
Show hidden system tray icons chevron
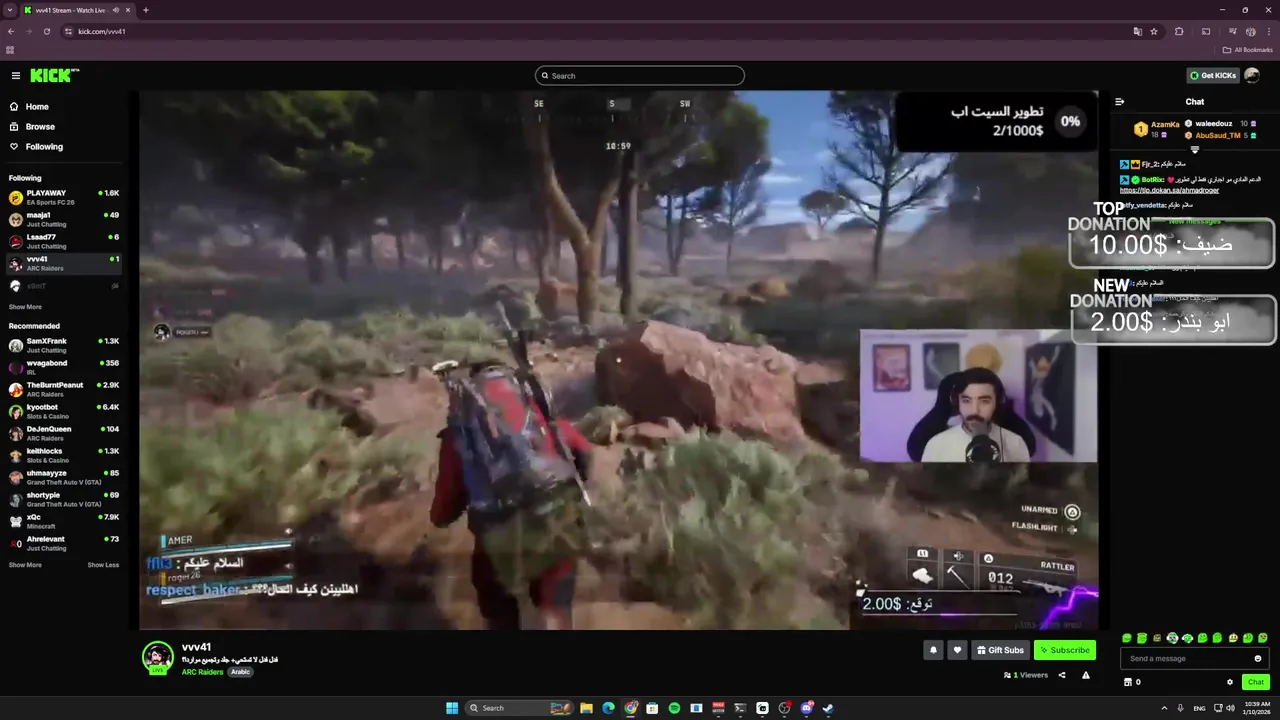(1164, 708)
